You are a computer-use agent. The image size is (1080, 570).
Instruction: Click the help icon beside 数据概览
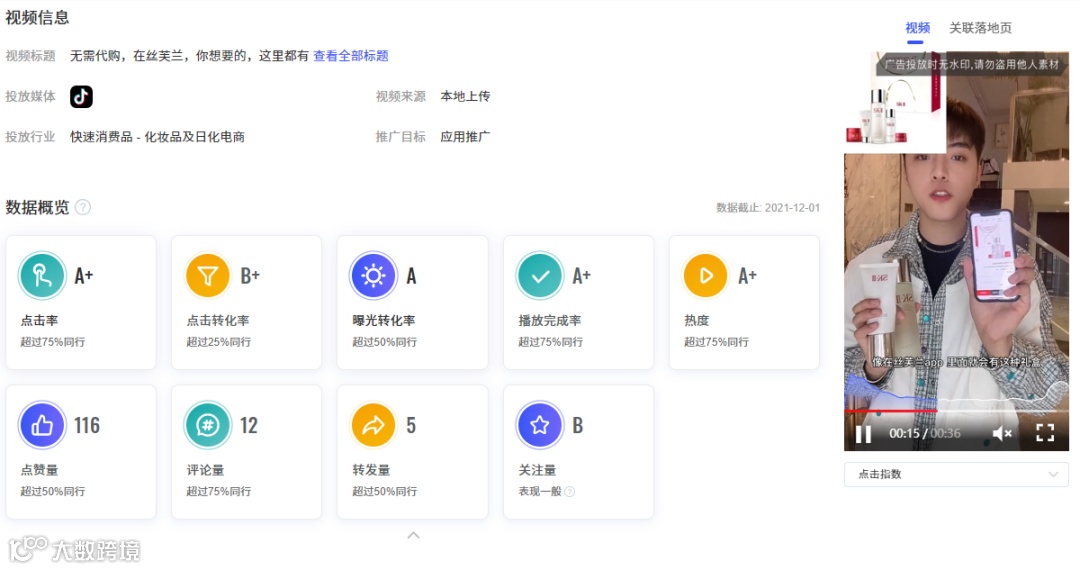click(x=83, y=207)
